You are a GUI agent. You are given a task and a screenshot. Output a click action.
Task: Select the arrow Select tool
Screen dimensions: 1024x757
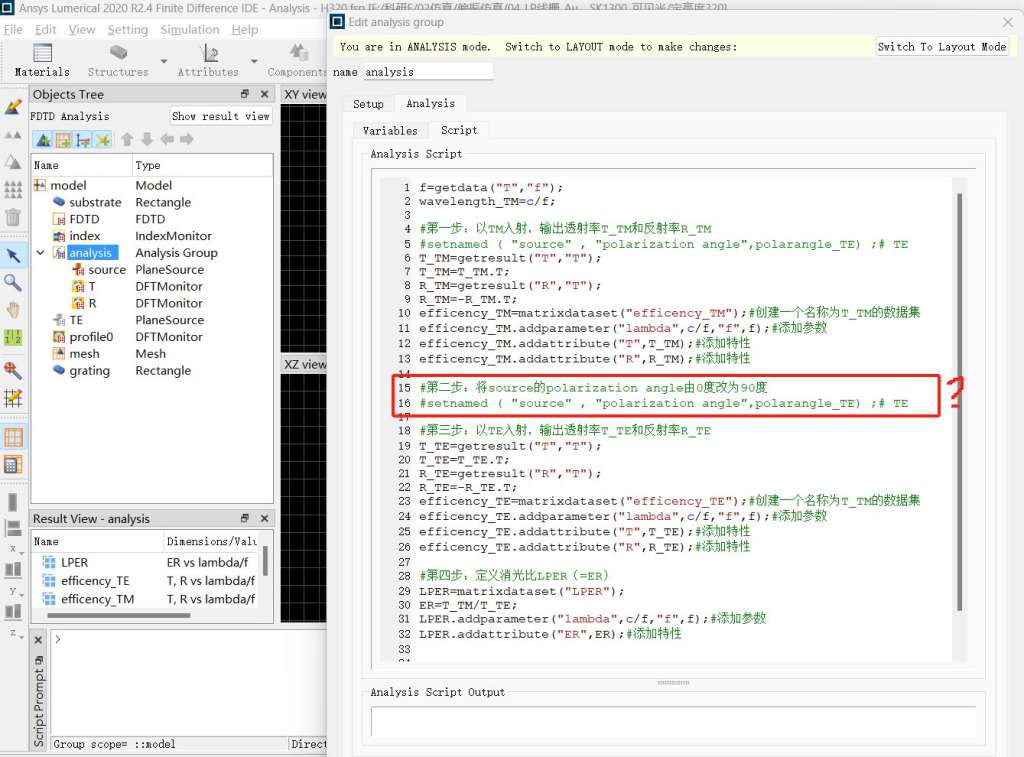click(x=13, y=255)
